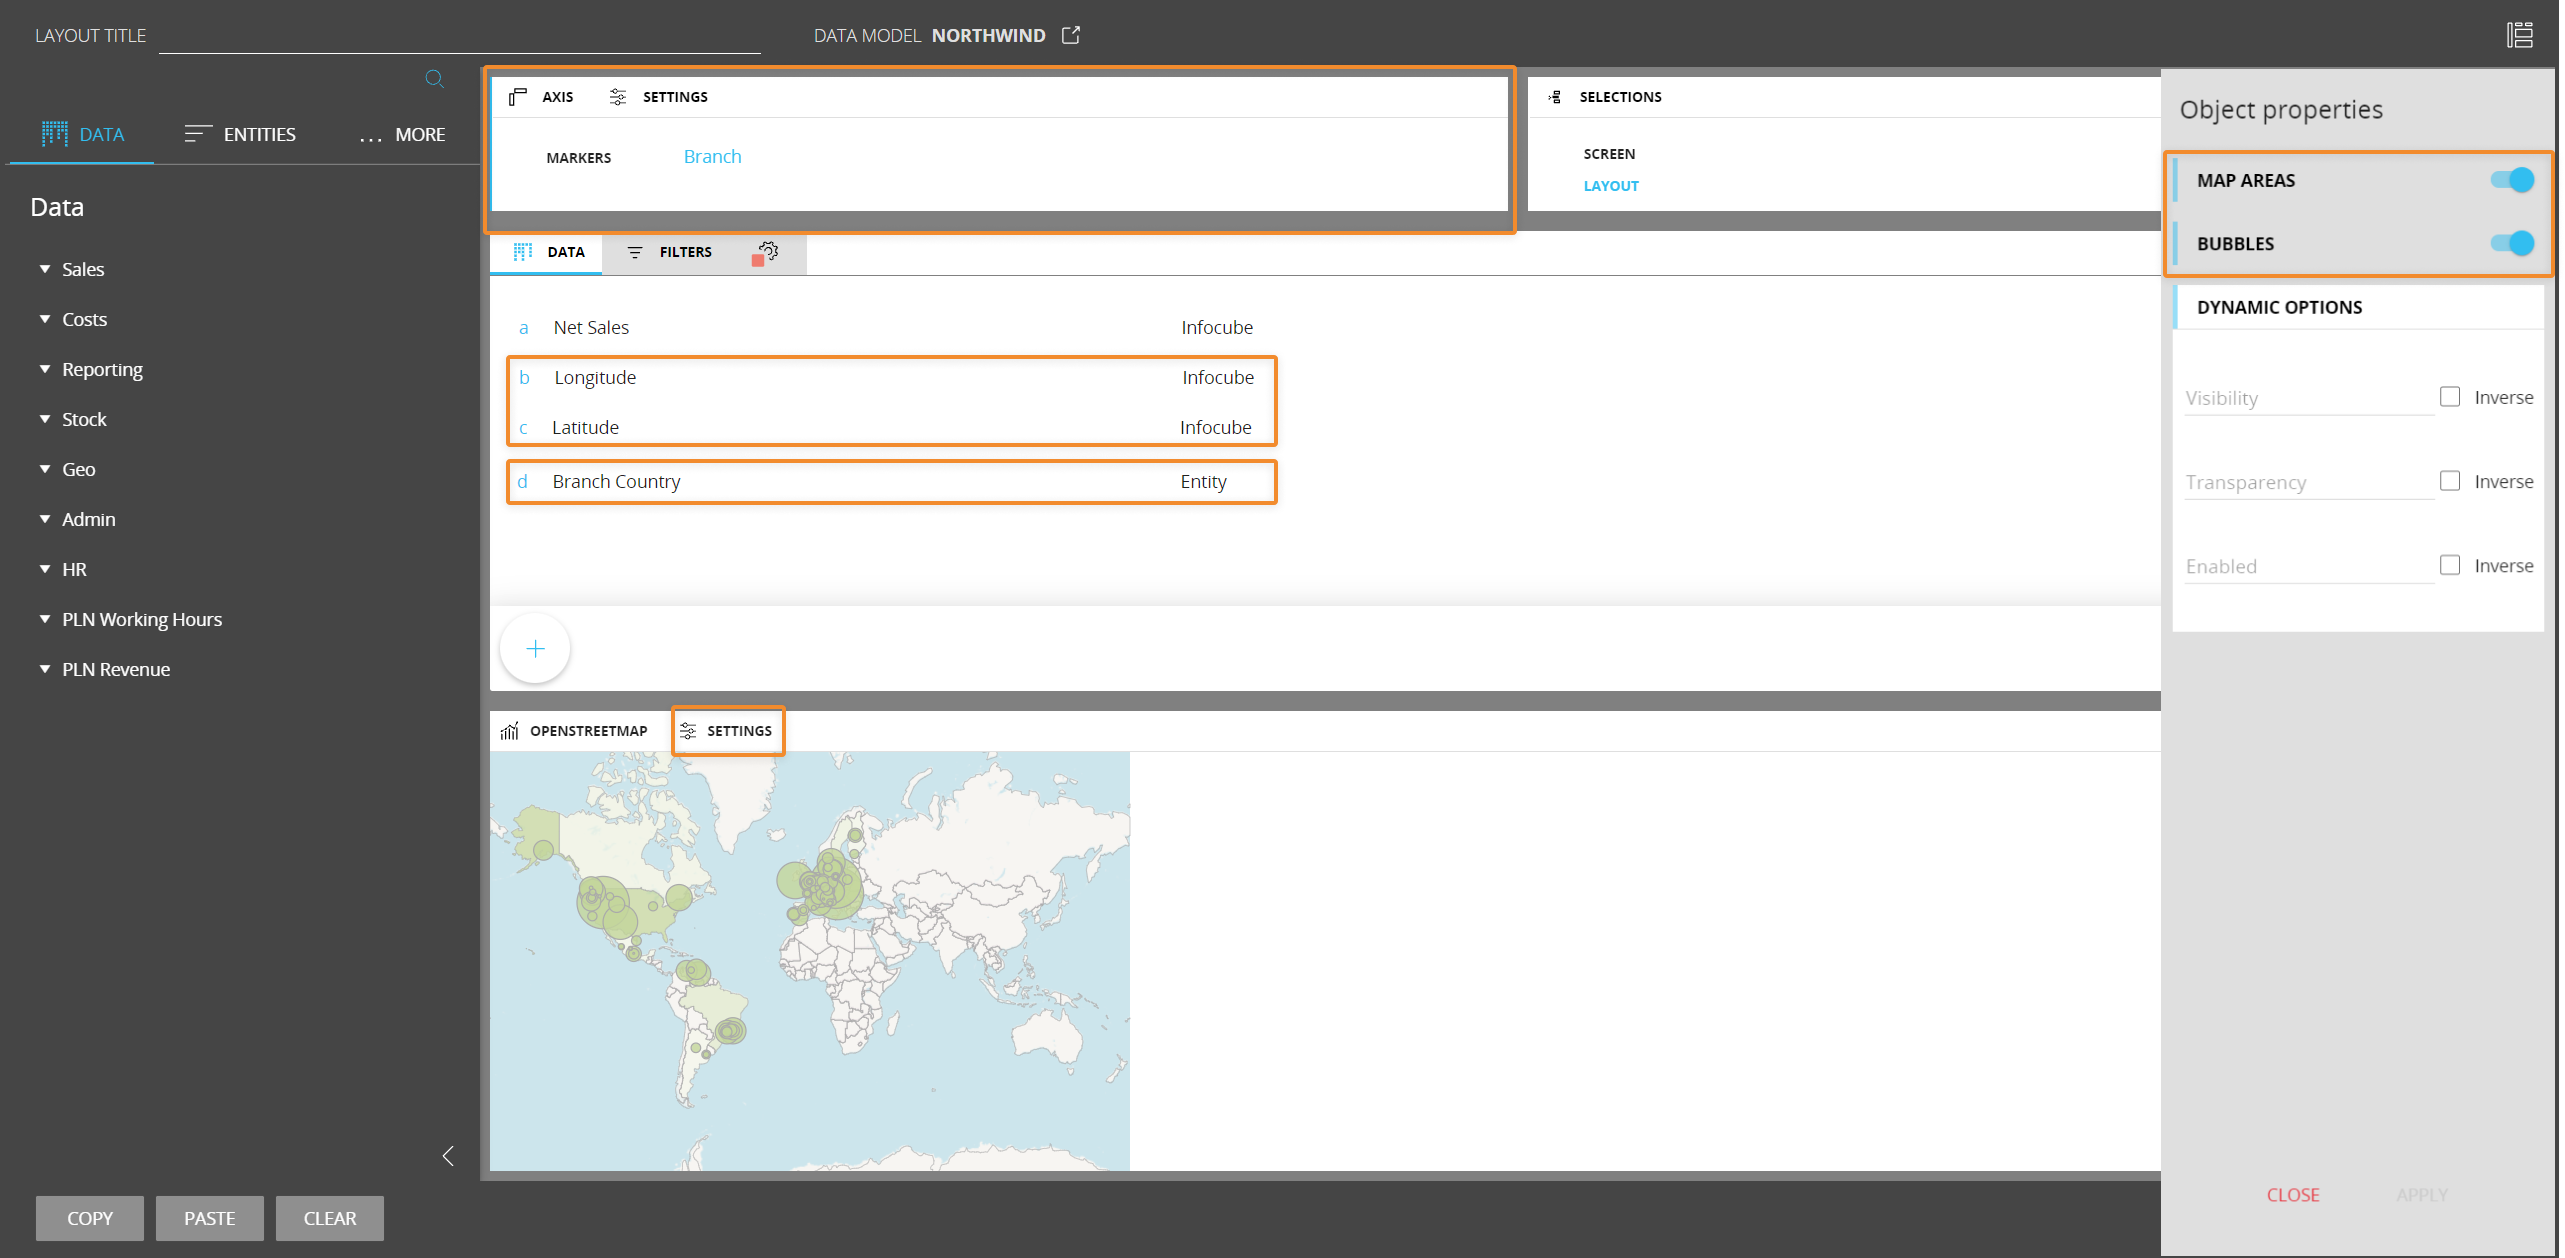Screen dimensions: 2565x1258
Task: Open the data model external link icon
Action: [1071, 35]
